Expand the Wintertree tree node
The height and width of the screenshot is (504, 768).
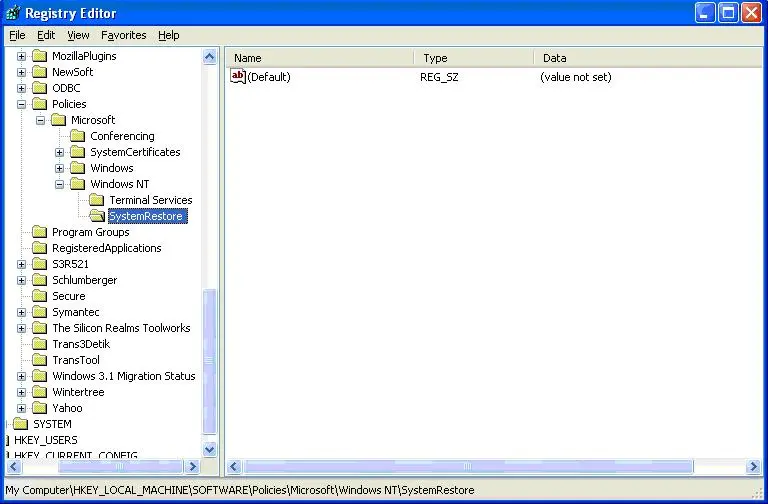coord(22,392)
